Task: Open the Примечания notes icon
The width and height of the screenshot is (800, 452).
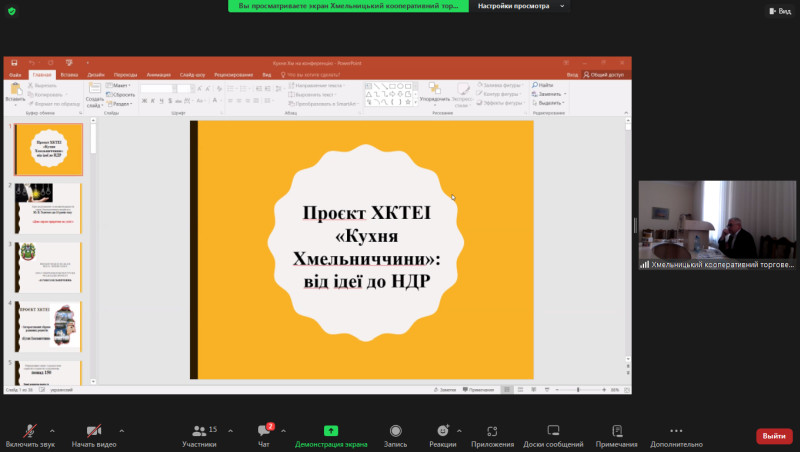Action: (x=617, y=431)
